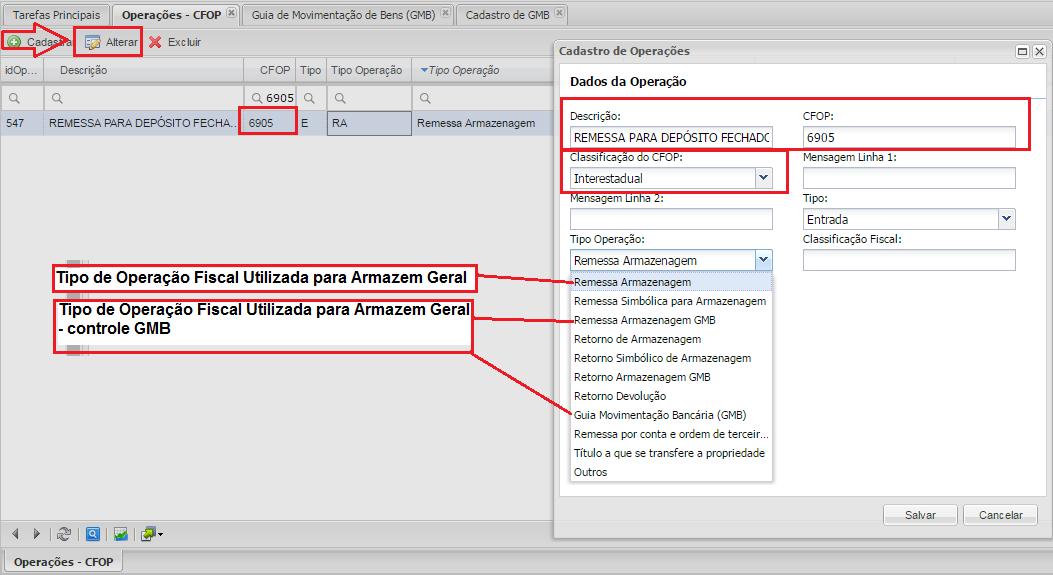Select grid row cell with id 547
The height and width of the screenshot is (575, 1053).
pyautogui.click(x=22, y=124)
